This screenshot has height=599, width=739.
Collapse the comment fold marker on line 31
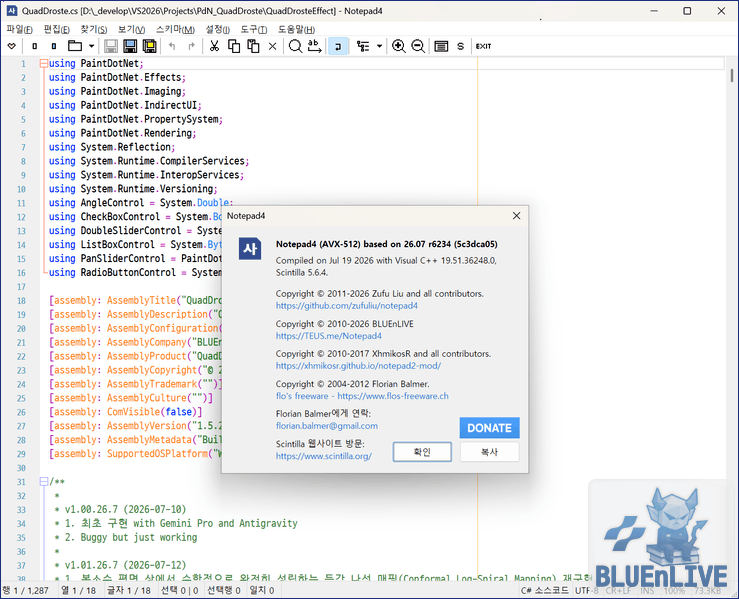click(44, 482)
